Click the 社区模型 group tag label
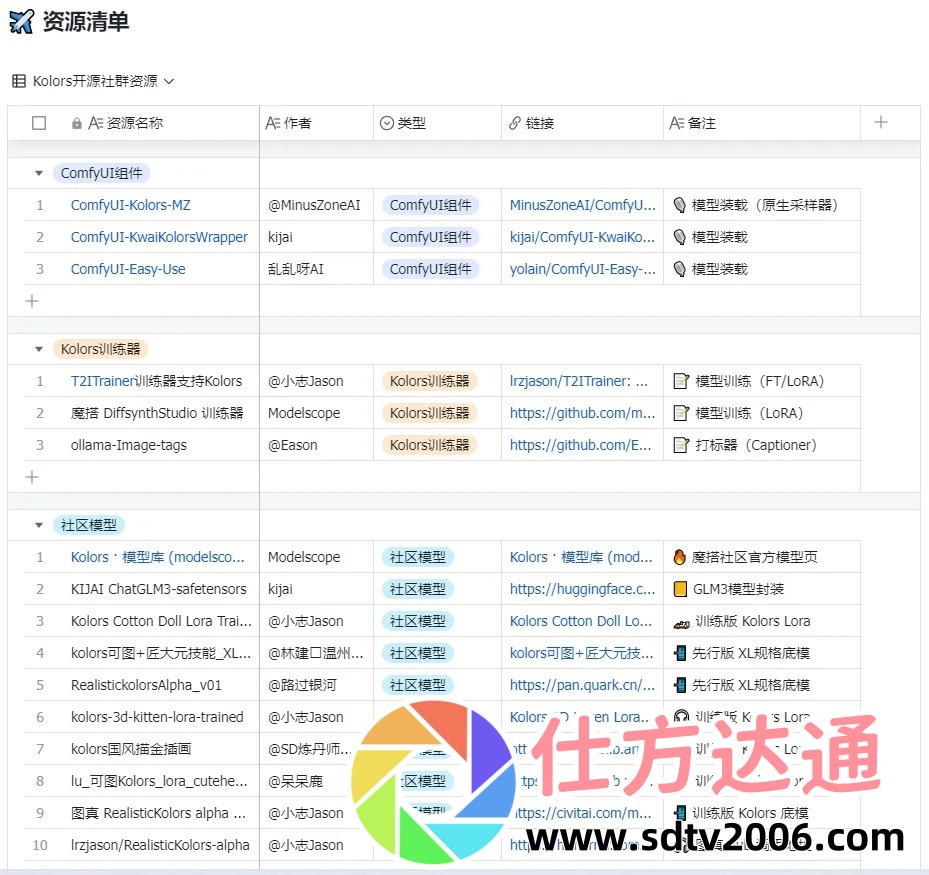The width and height of the screenshot is (929, 875). [x=89, y=525]
